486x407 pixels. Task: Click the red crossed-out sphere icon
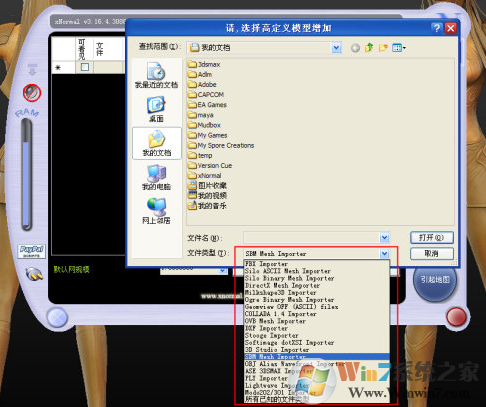32,93
